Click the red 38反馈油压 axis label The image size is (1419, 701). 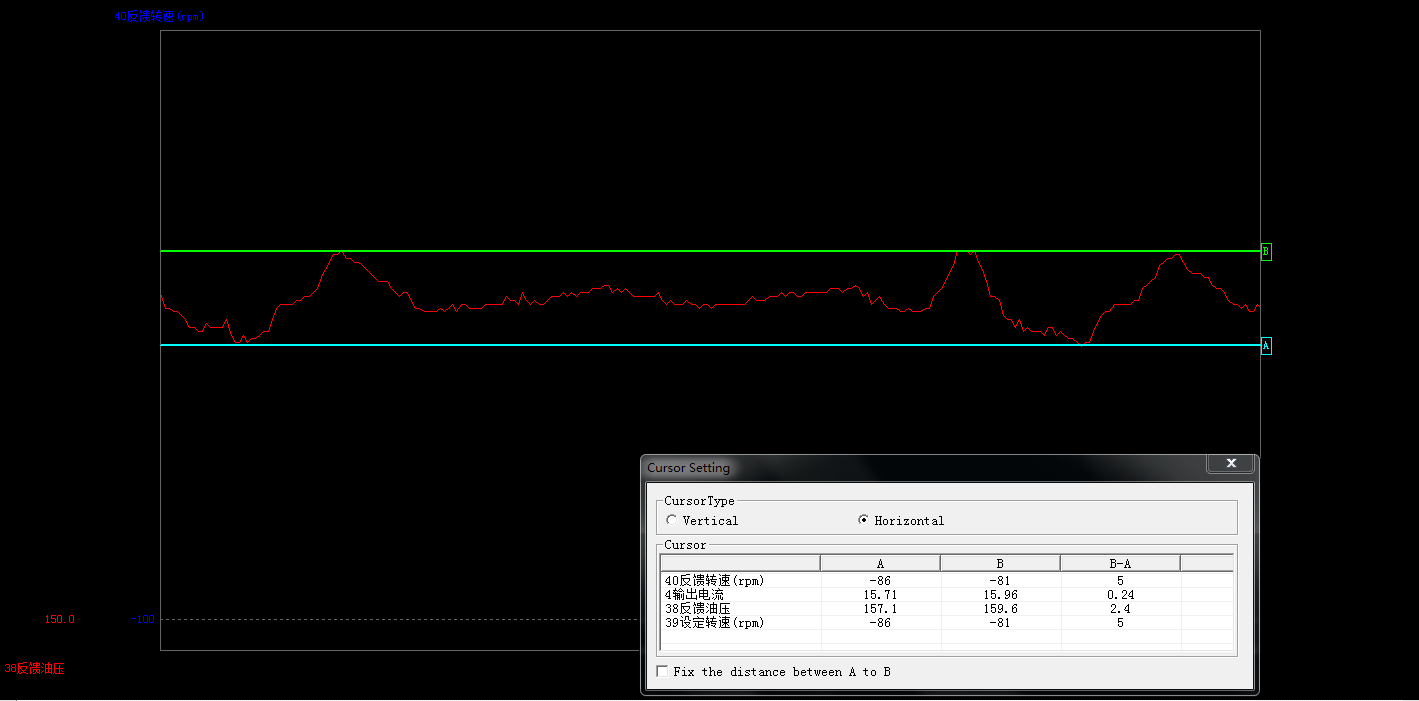click(x=35, y=668)
